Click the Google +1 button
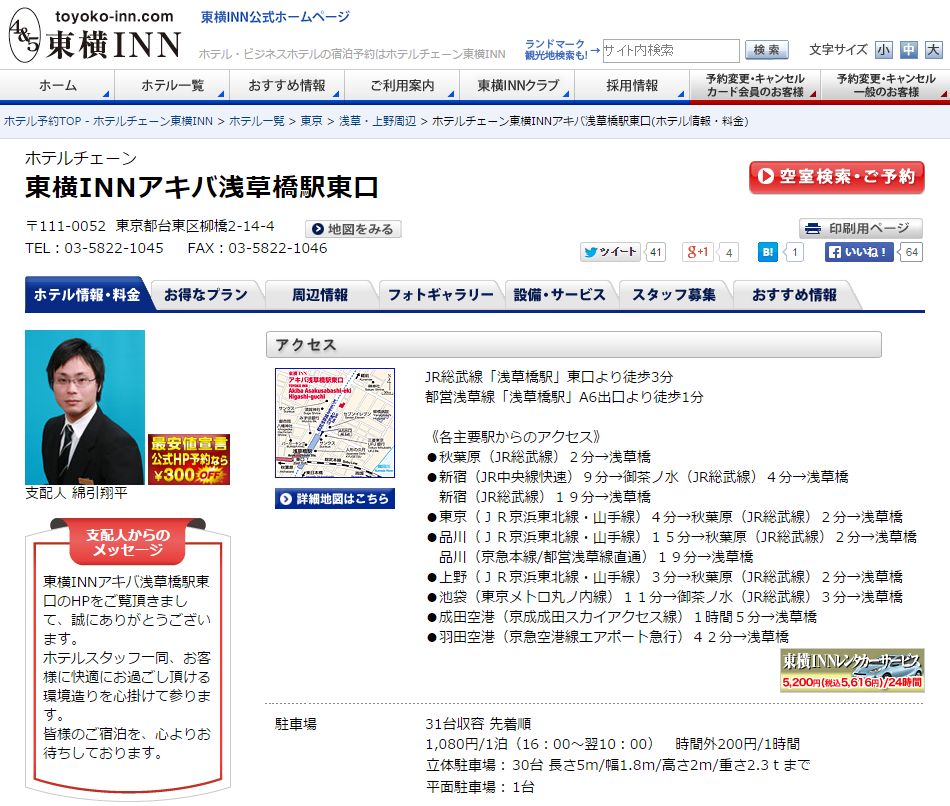 coord(697,252)
